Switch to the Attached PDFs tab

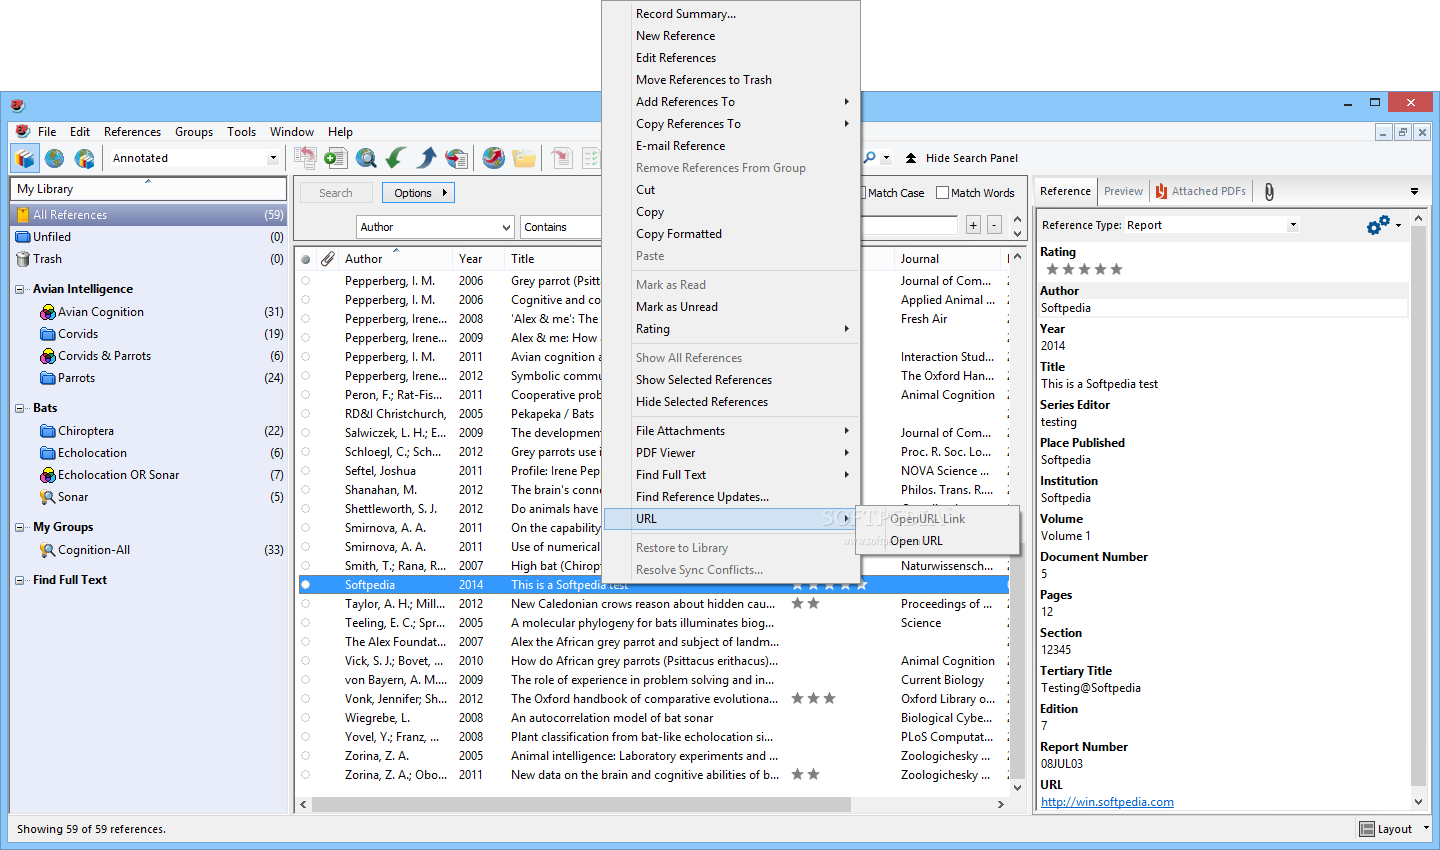(1201, 191)
